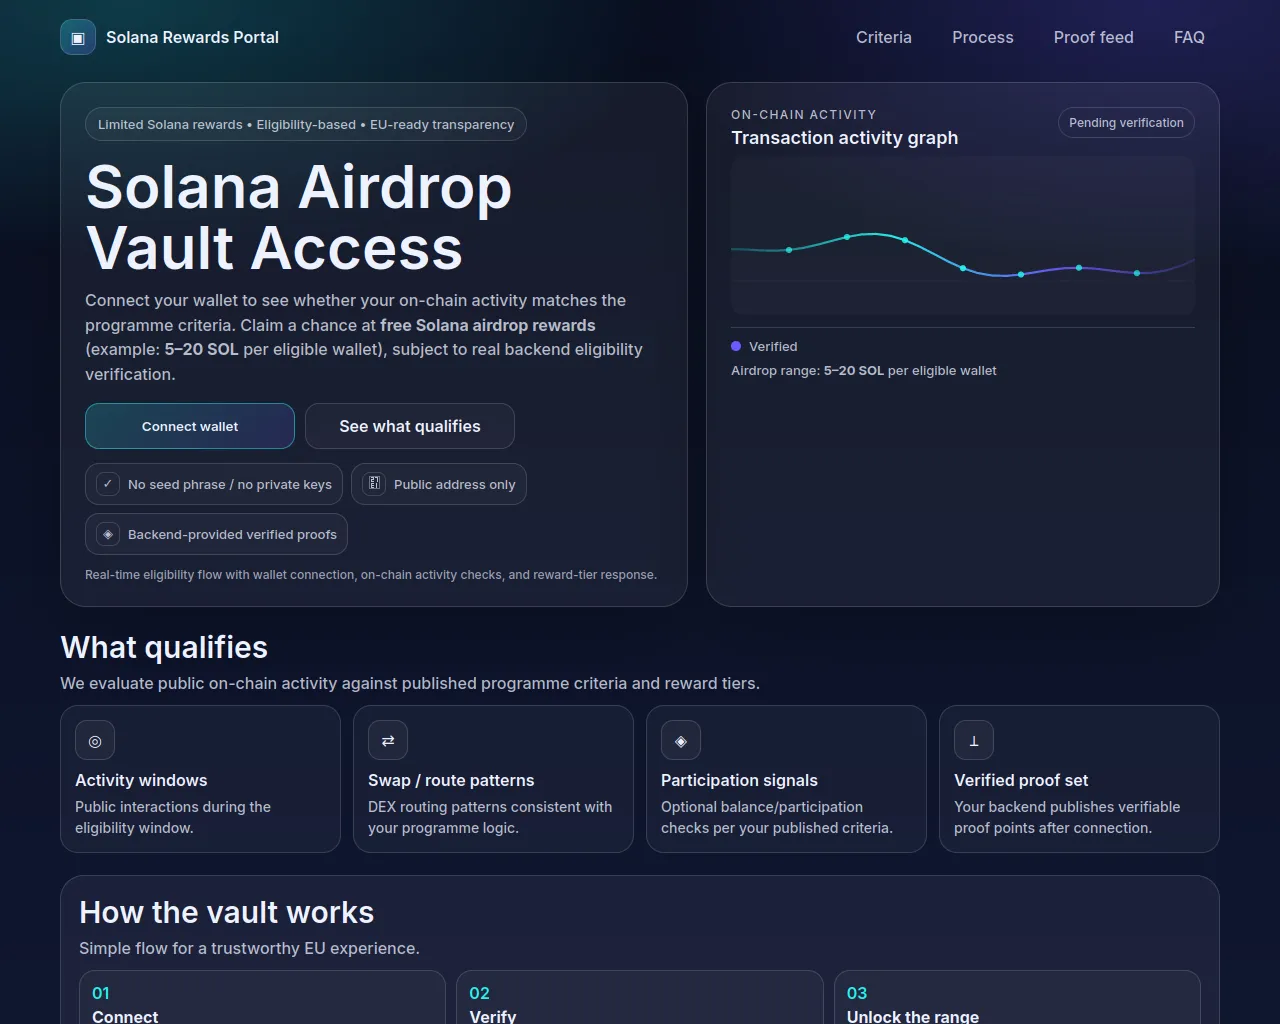Click the See what qualifies button

(410, 426)
